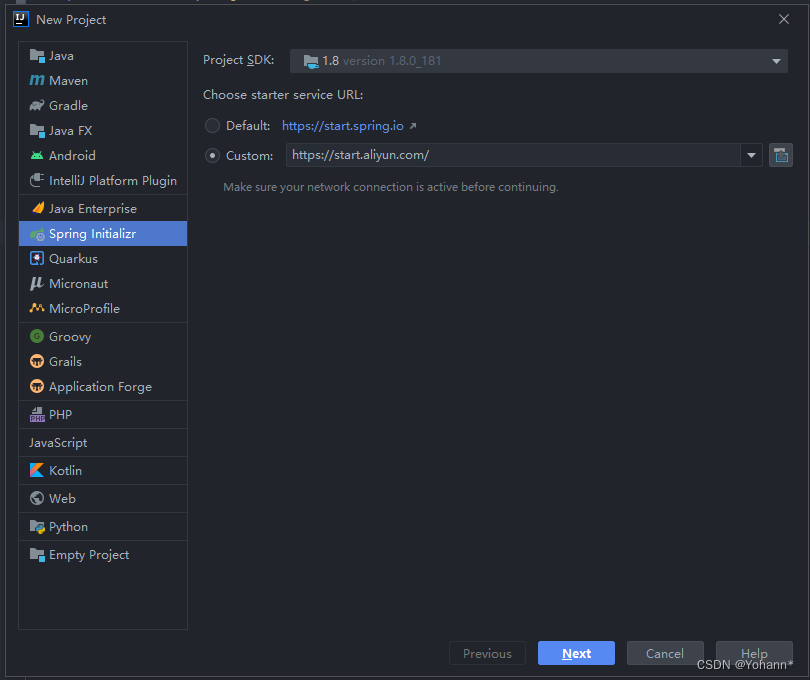810x680 pixels.
Task: Click the Java folder icon in project list
Action: pyautogui.click(x=37, y=56)
